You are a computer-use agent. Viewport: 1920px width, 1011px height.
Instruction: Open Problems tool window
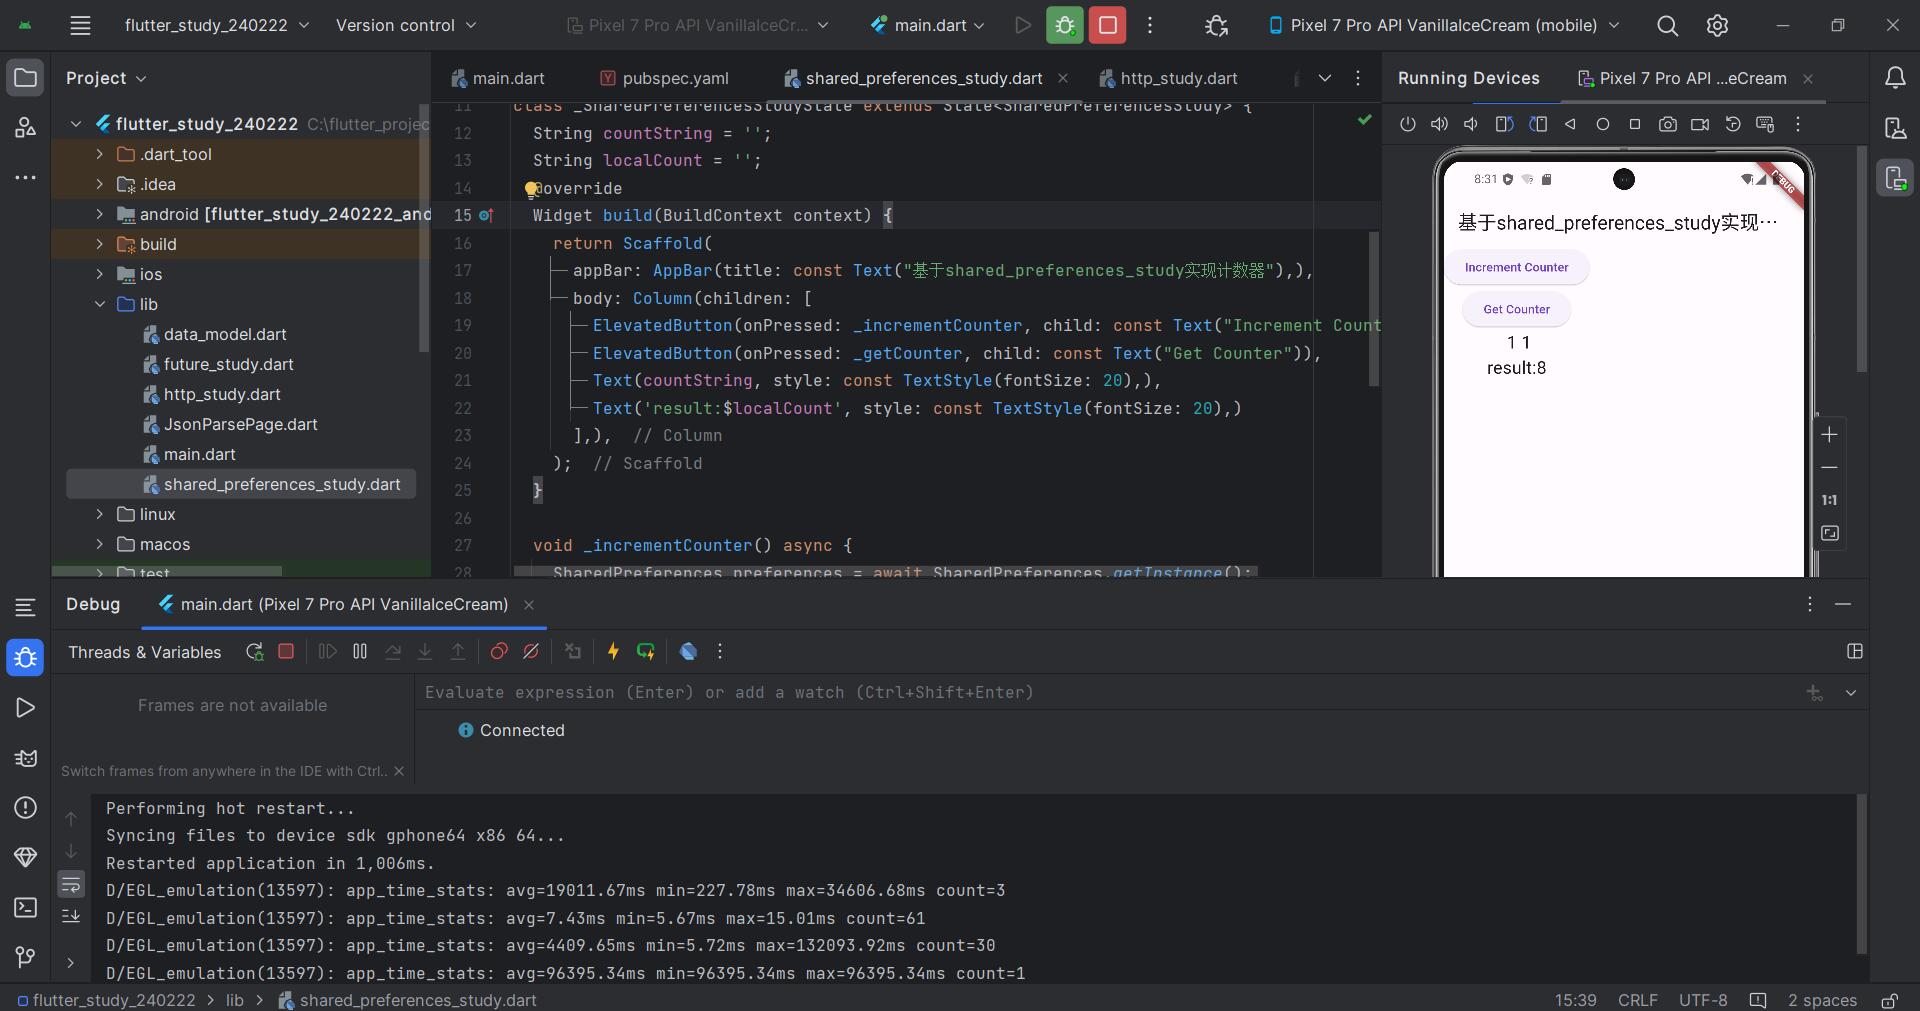point(25,807)
